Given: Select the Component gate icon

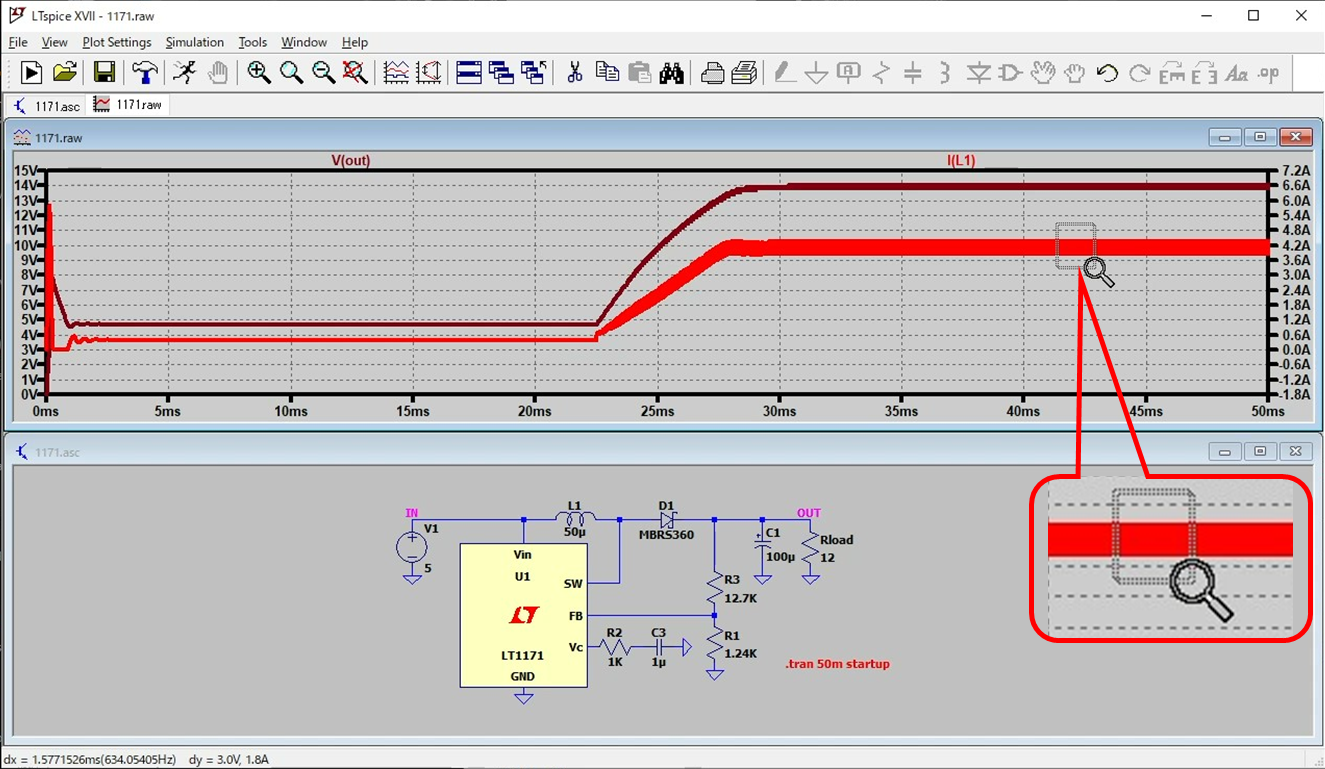Looking at the screenshot, I should click(x=1010, y=72).
